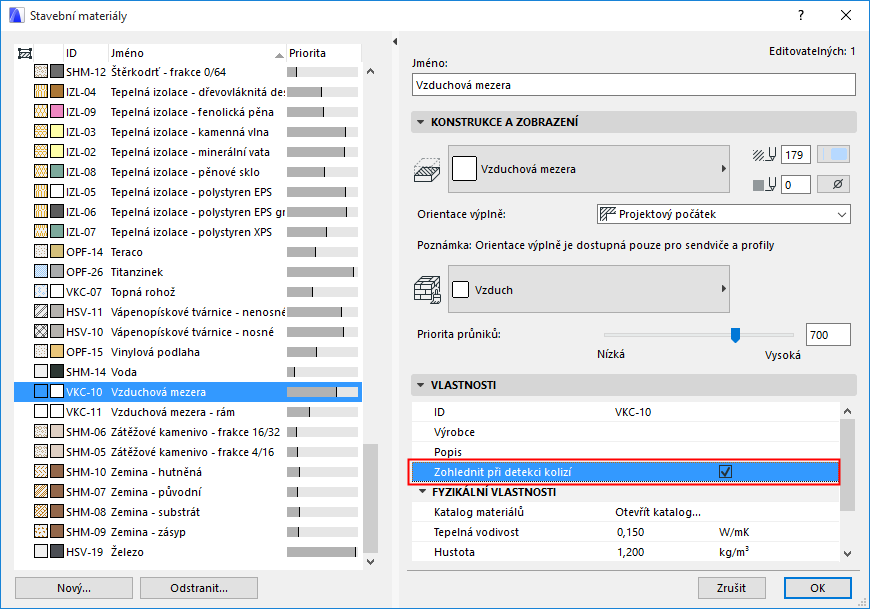Click the pink color swatch of IZL-09
This screenshot has width=870, height=609.
(57, 111)
